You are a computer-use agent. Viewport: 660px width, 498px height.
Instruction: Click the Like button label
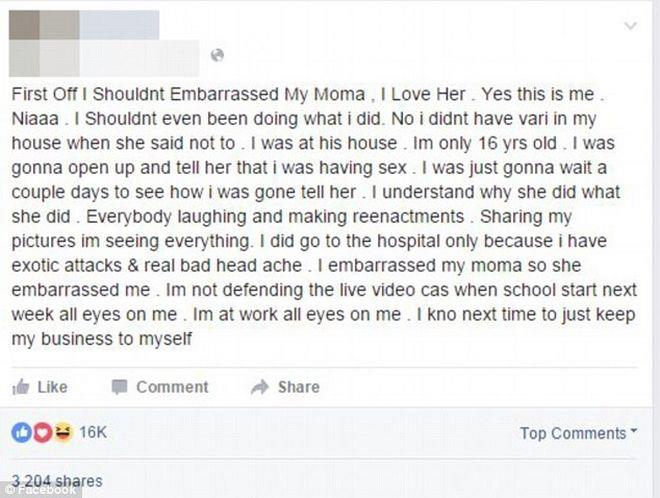click(x=52, y=387)
